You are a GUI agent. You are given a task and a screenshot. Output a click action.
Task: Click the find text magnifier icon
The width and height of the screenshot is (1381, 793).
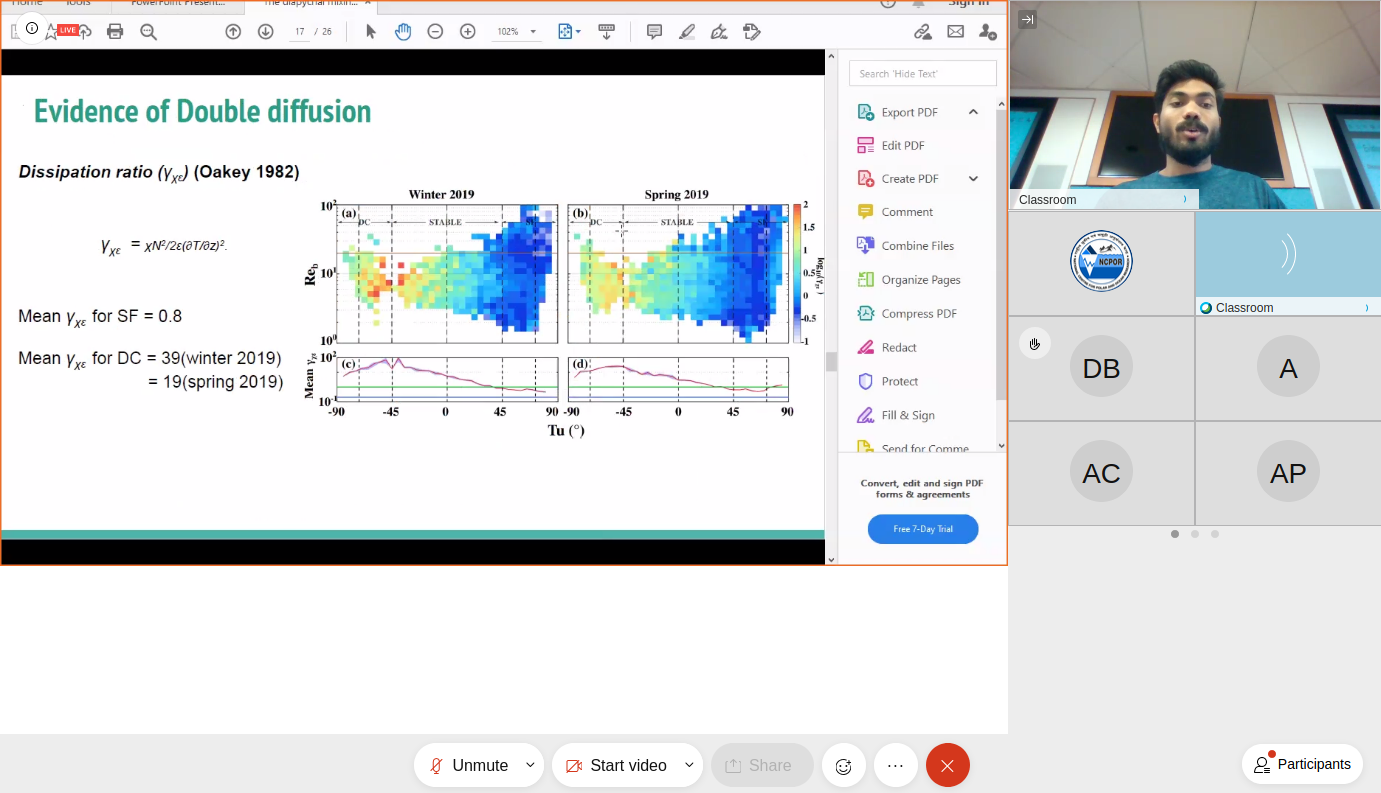tap(148, 32)
